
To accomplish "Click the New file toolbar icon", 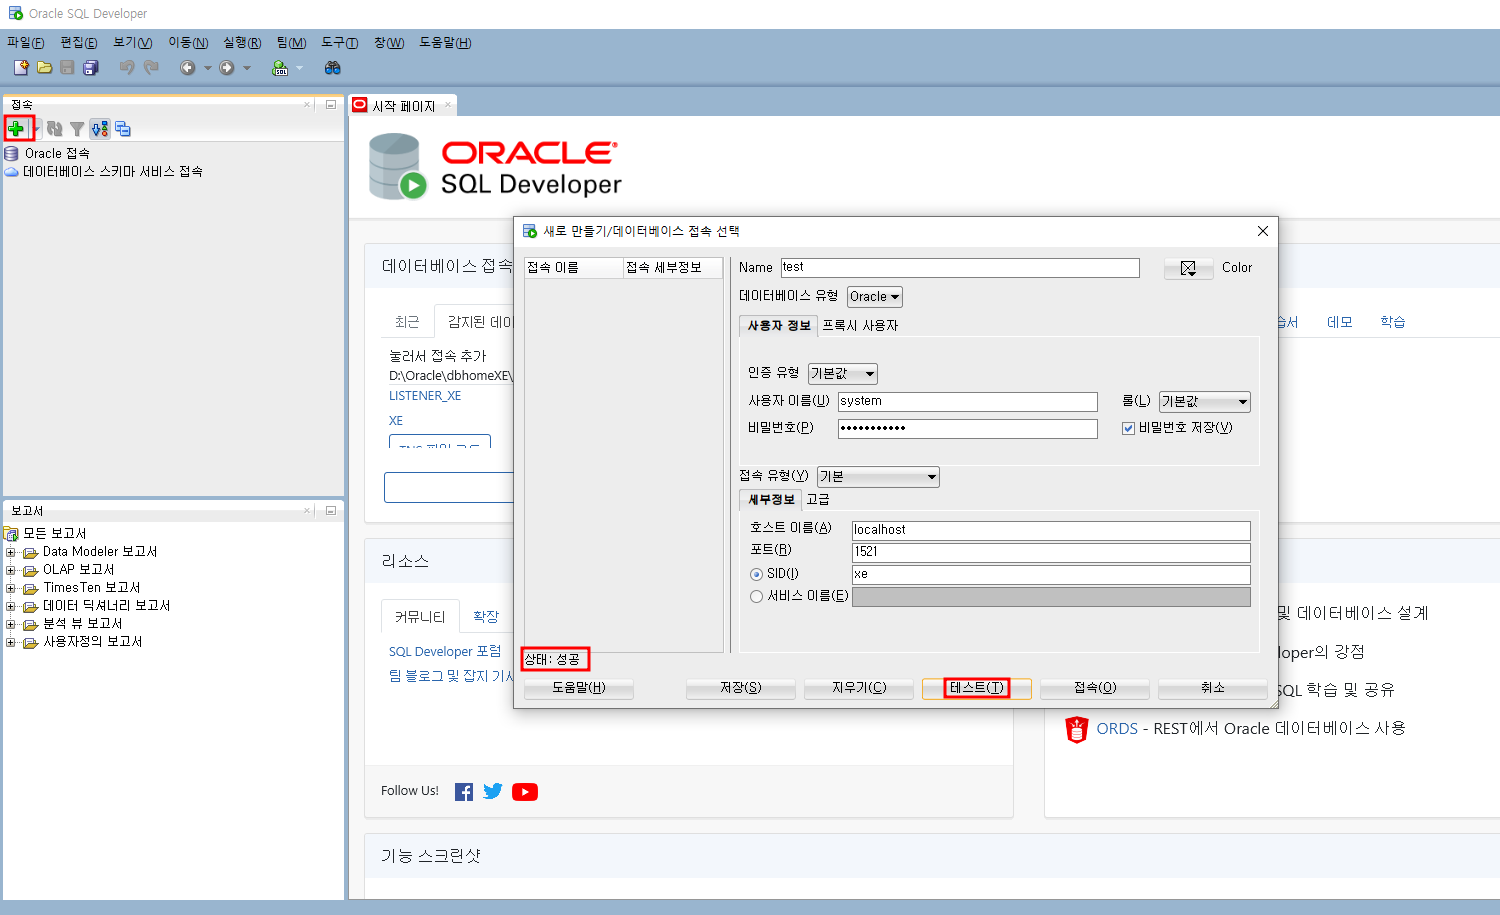I will click(21, 68).
